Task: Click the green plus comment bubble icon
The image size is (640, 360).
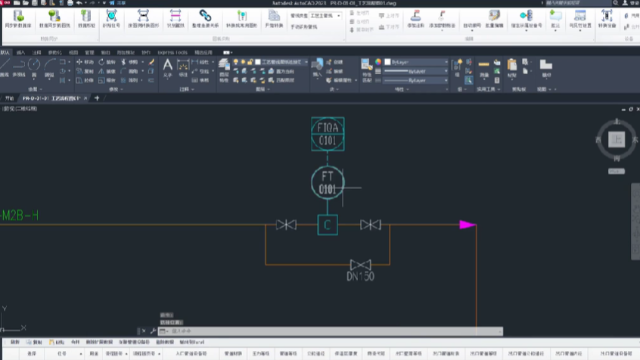Action: coord(556,16)
